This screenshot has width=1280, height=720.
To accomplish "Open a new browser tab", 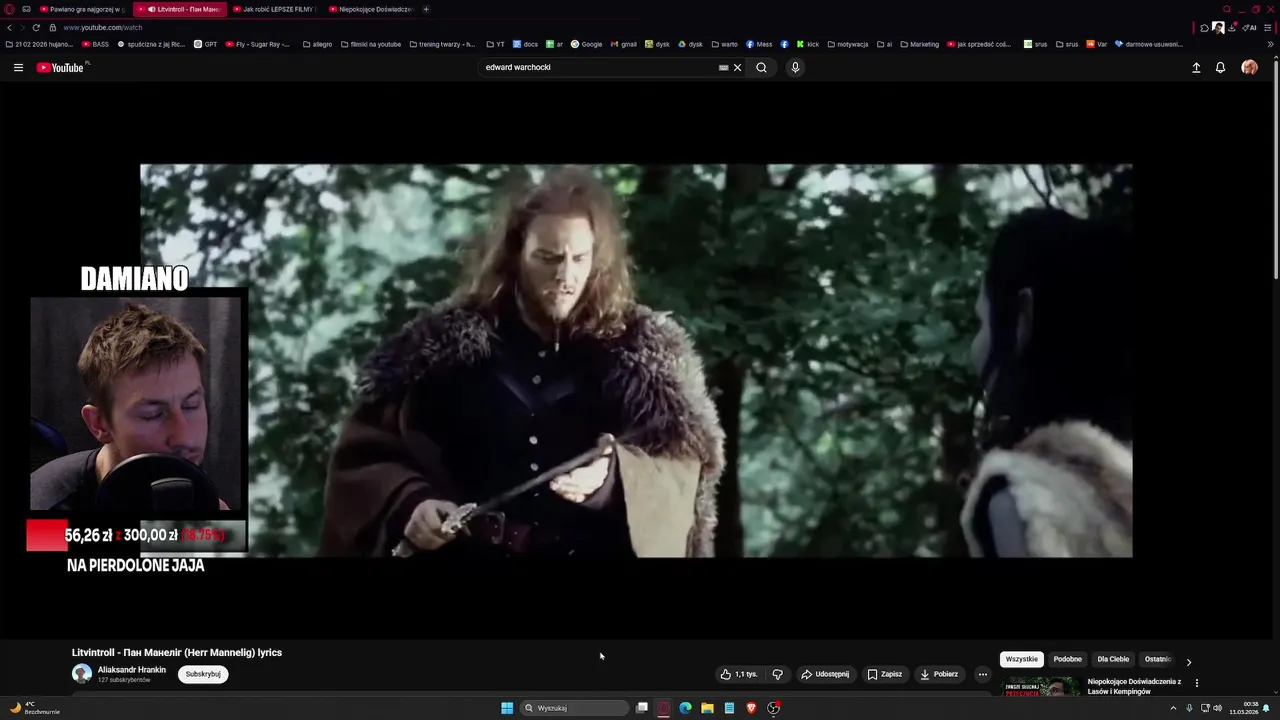I will [426, 9].
